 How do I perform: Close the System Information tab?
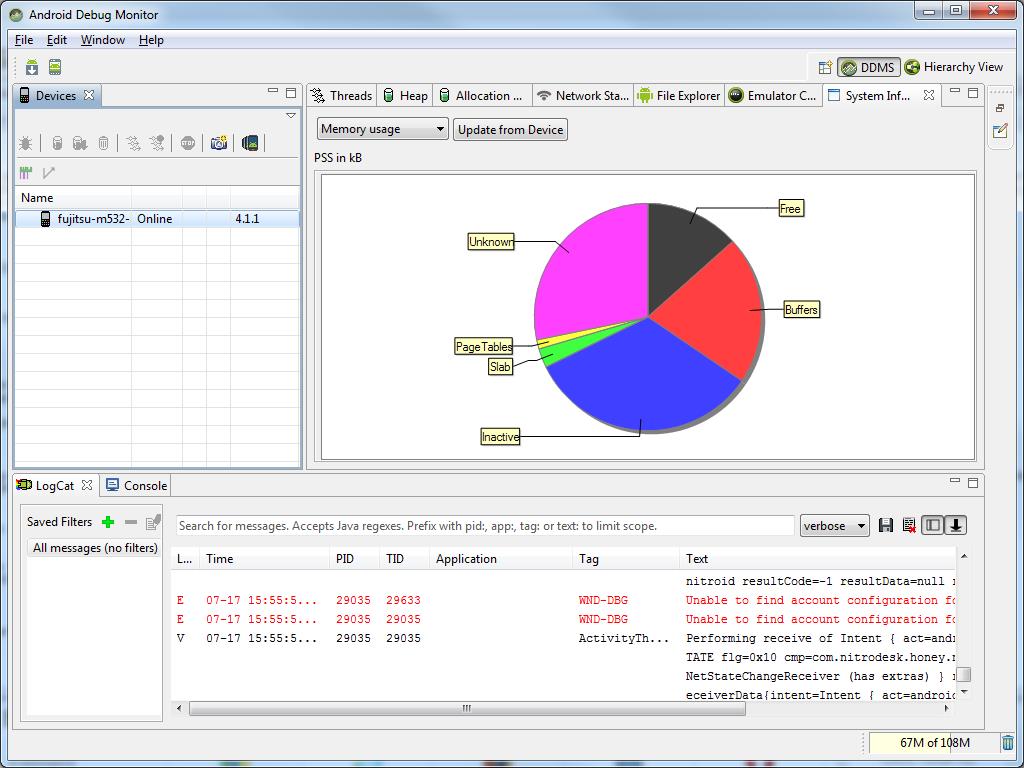(929, 95)
